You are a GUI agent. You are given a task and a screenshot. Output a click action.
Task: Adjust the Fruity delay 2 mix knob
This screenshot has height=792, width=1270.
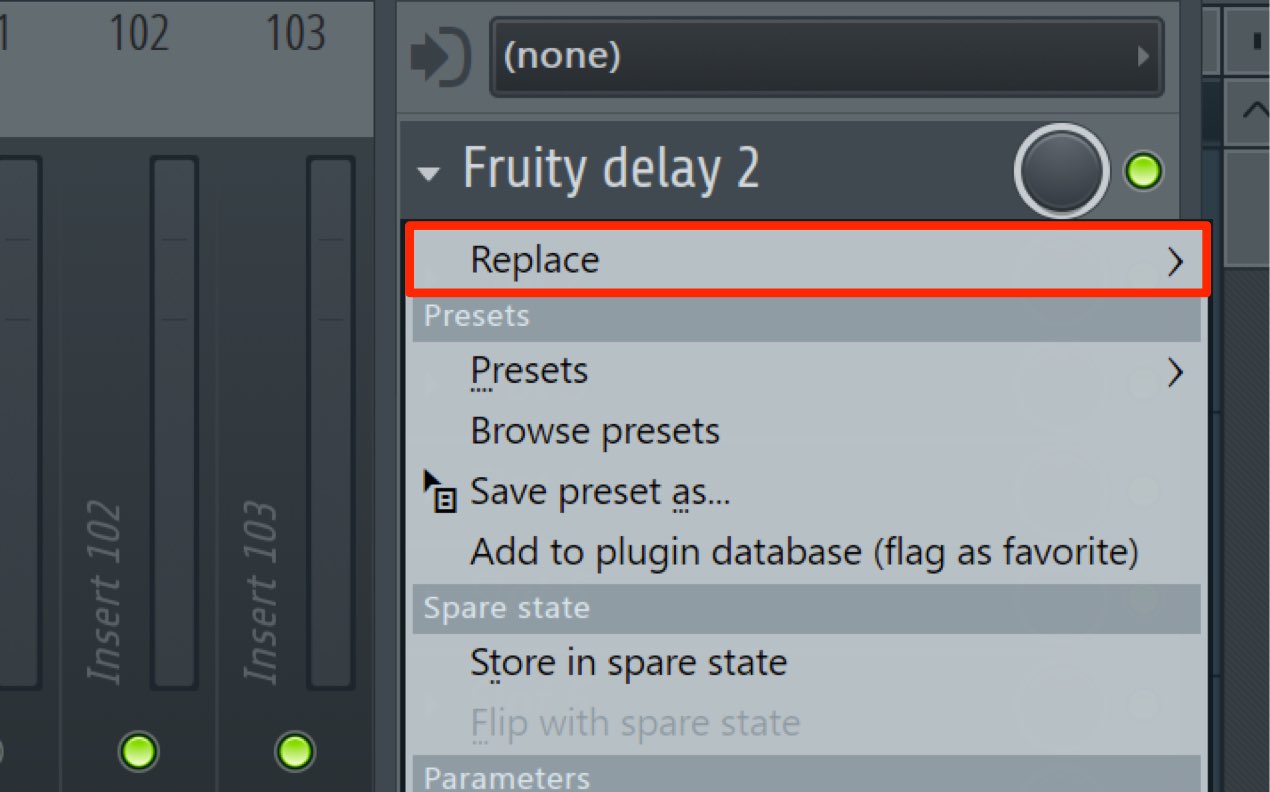tap(1062, 171)
